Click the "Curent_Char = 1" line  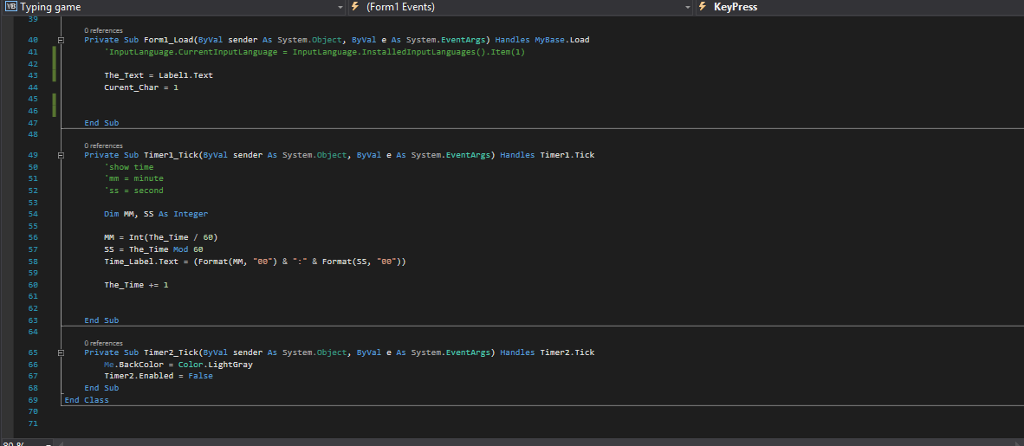point(141,87)
